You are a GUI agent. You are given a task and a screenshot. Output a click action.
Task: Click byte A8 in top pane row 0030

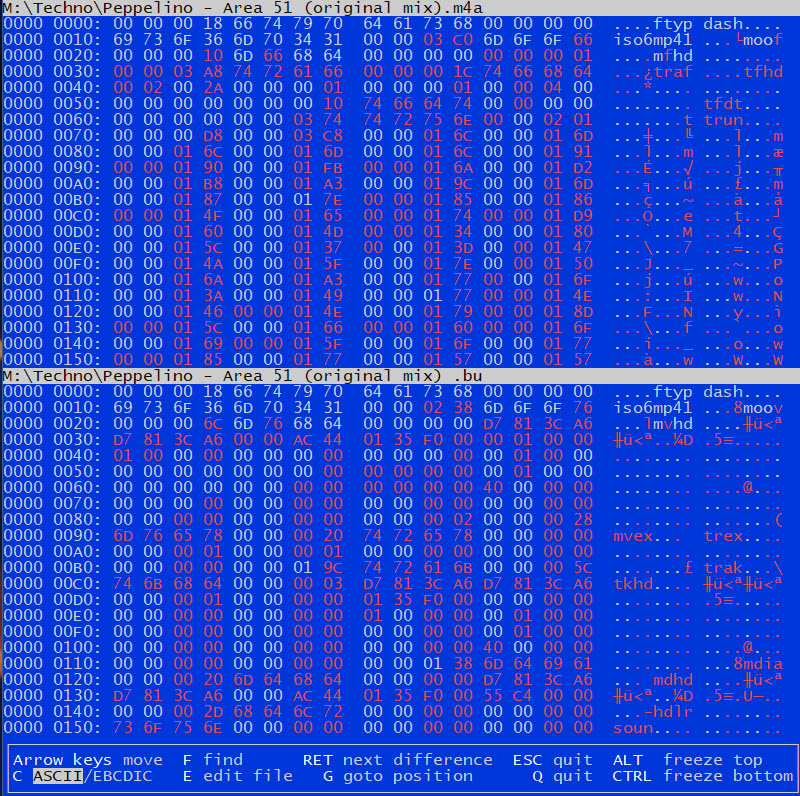(213, 71)
